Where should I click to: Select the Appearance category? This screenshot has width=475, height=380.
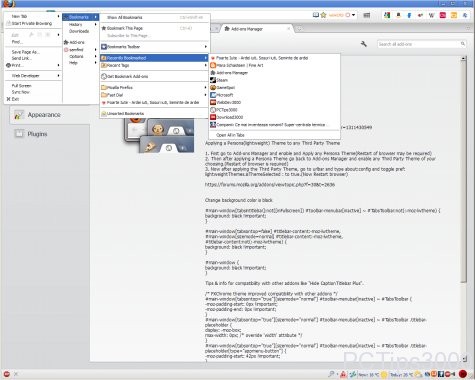(49, 115)
